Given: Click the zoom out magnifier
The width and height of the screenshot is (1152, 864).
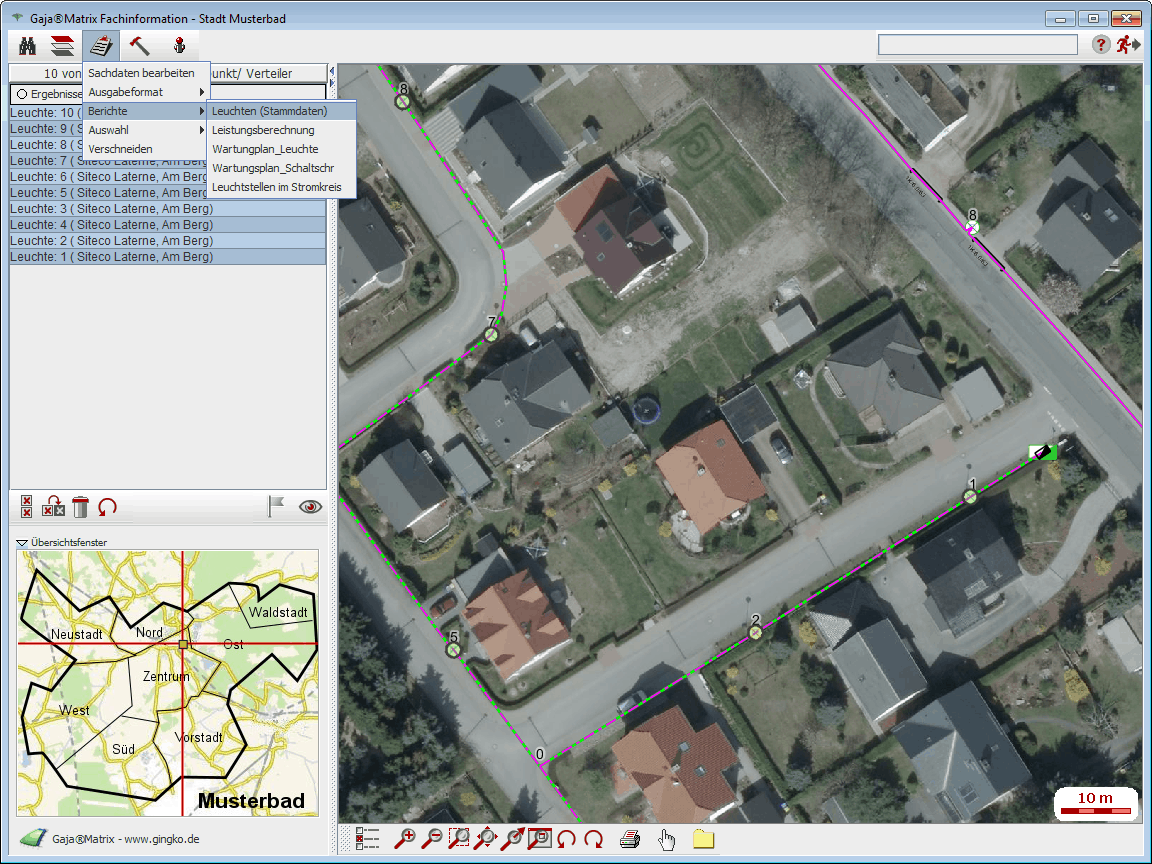Looking at the screenshot, I should (432, 839).
